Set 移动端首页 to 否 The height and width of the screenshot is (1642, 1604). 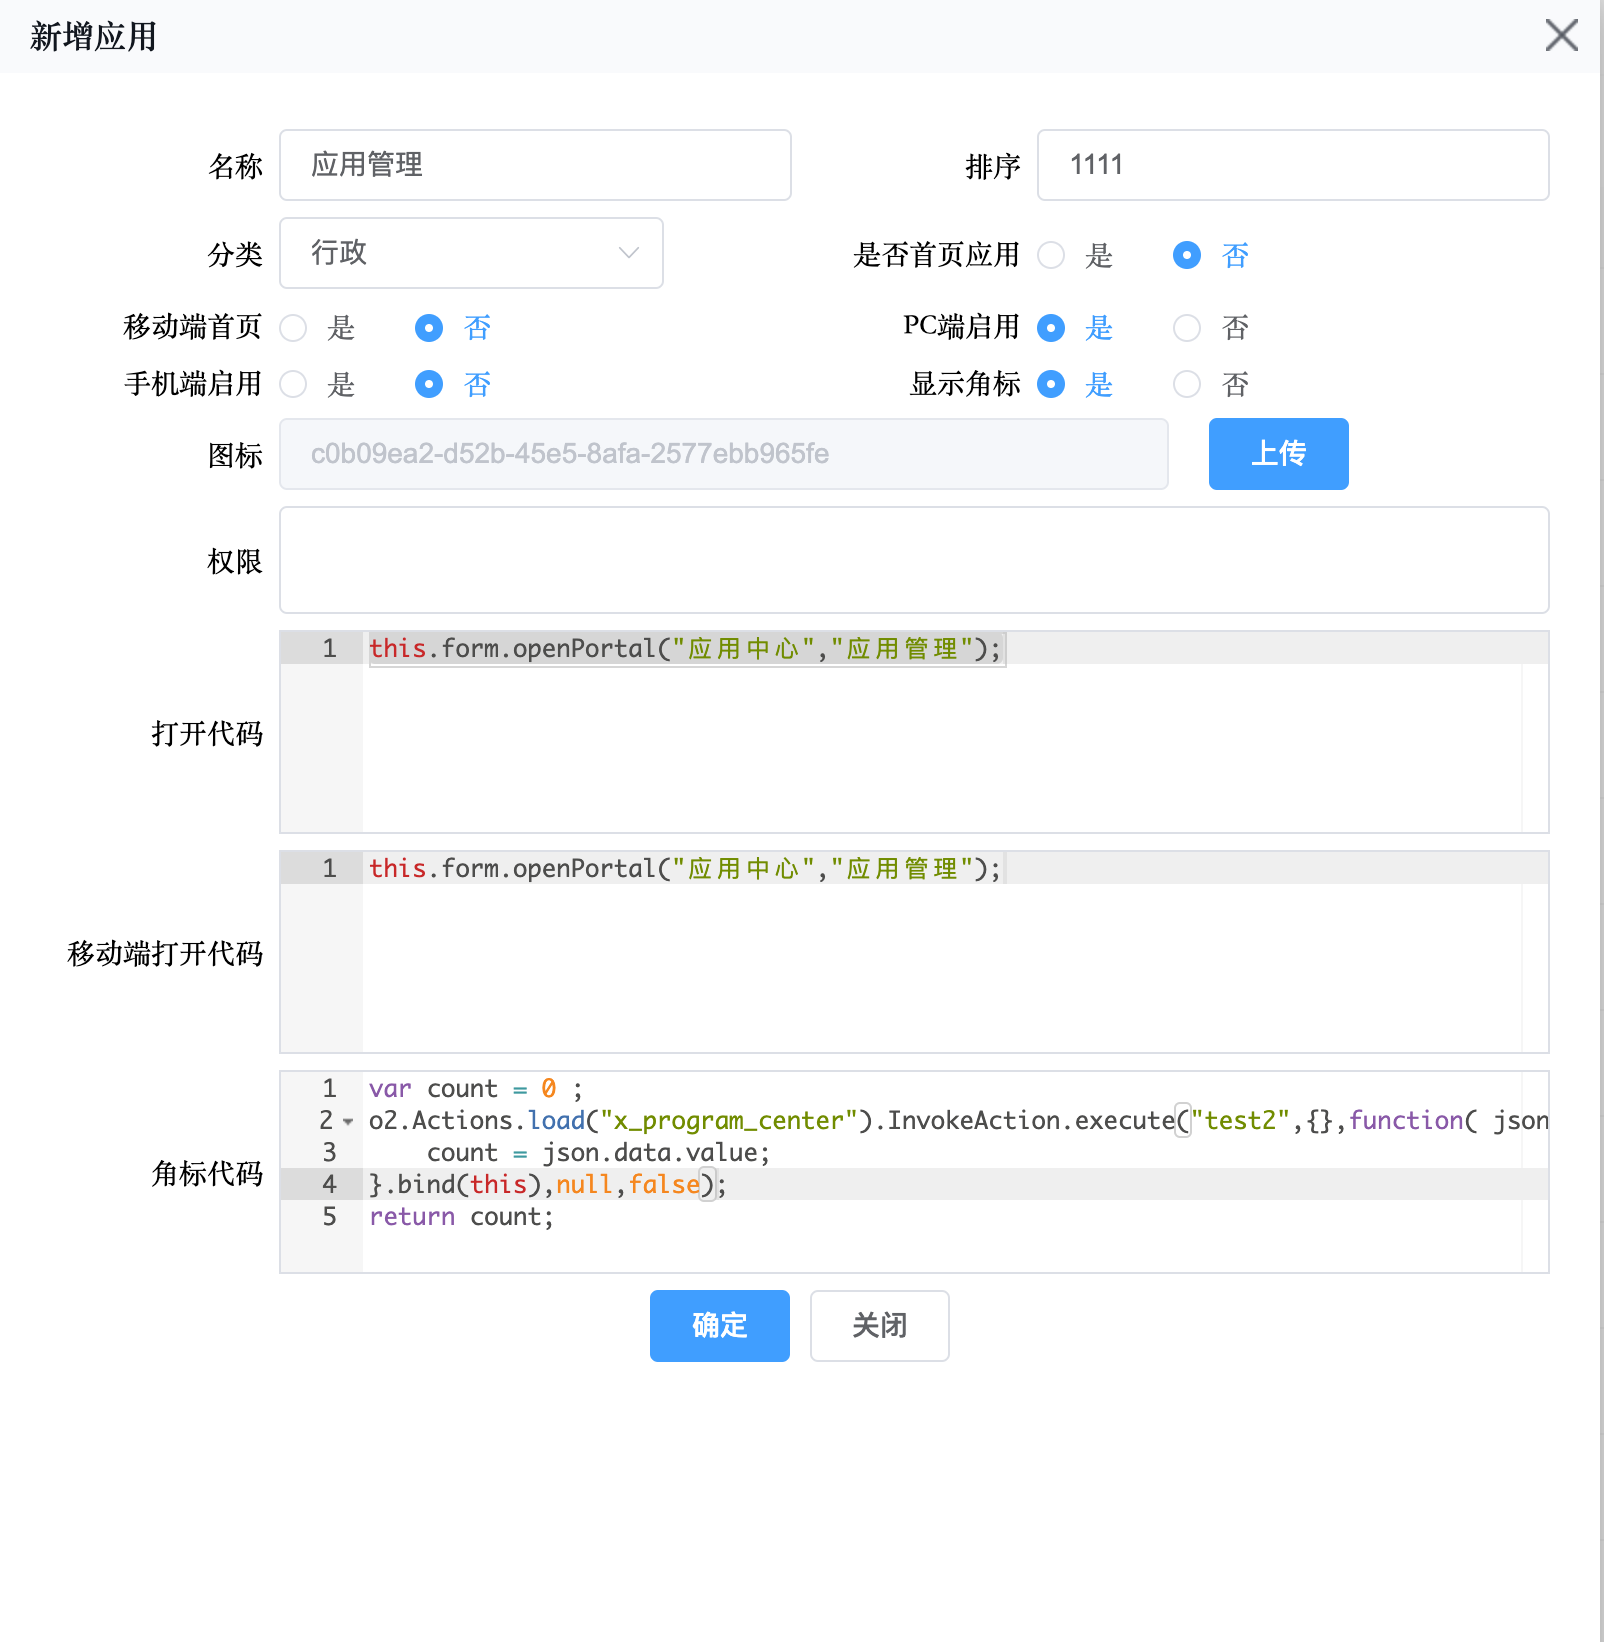tap(429, 328)
